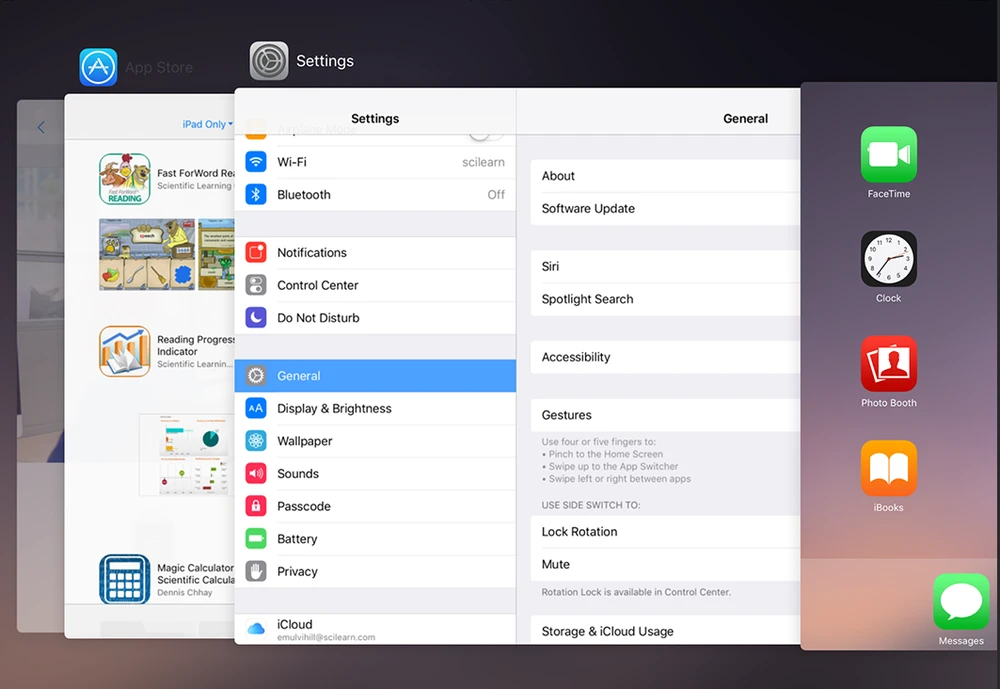Go back using the App Store chevron

click(x=41, y=128)
